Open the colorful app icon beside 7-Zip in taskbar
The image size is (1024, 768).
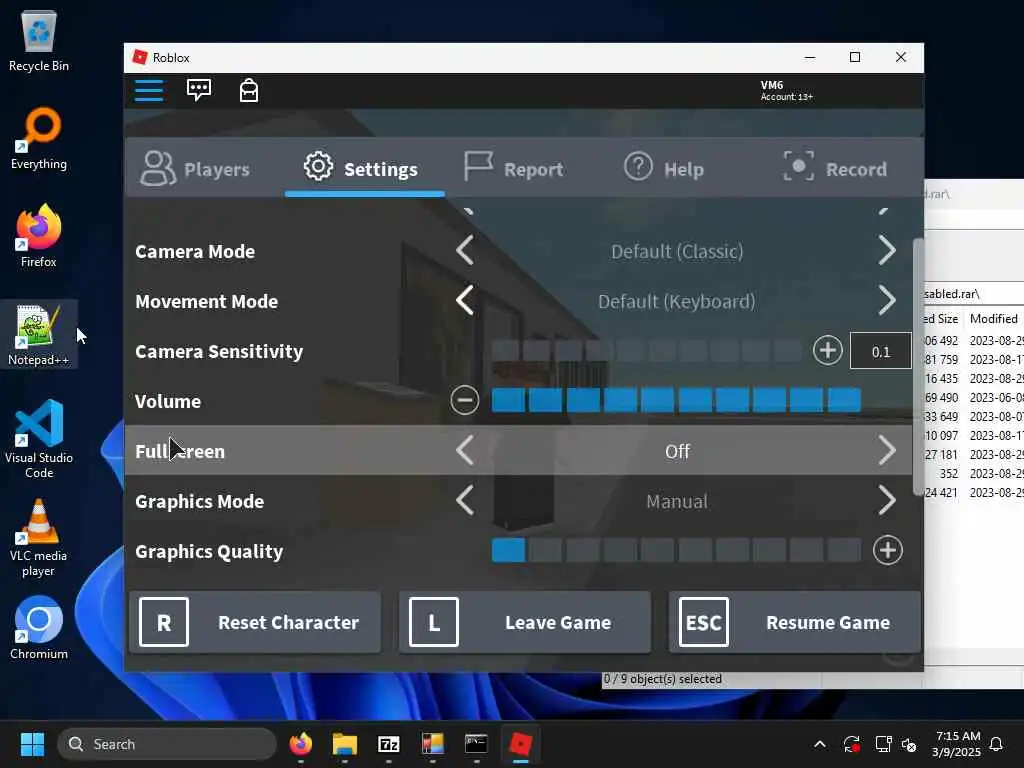tap(432, 744)
